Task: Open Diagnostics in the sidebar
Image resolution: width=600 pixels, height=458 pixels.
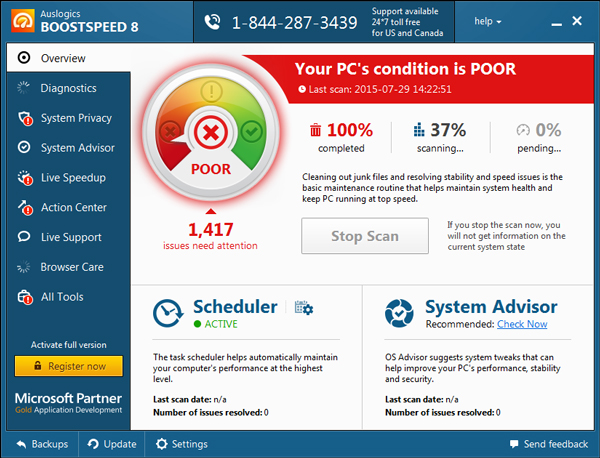Action: [68, 88]
